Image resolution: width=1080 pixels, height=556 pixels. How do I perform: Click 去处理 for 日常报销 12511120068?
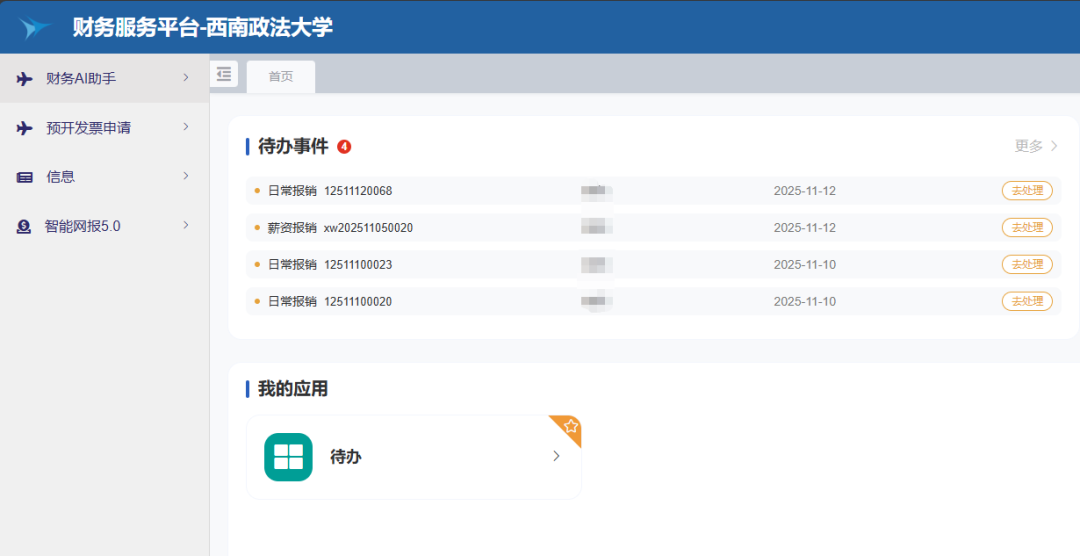tap(1027, 191)
